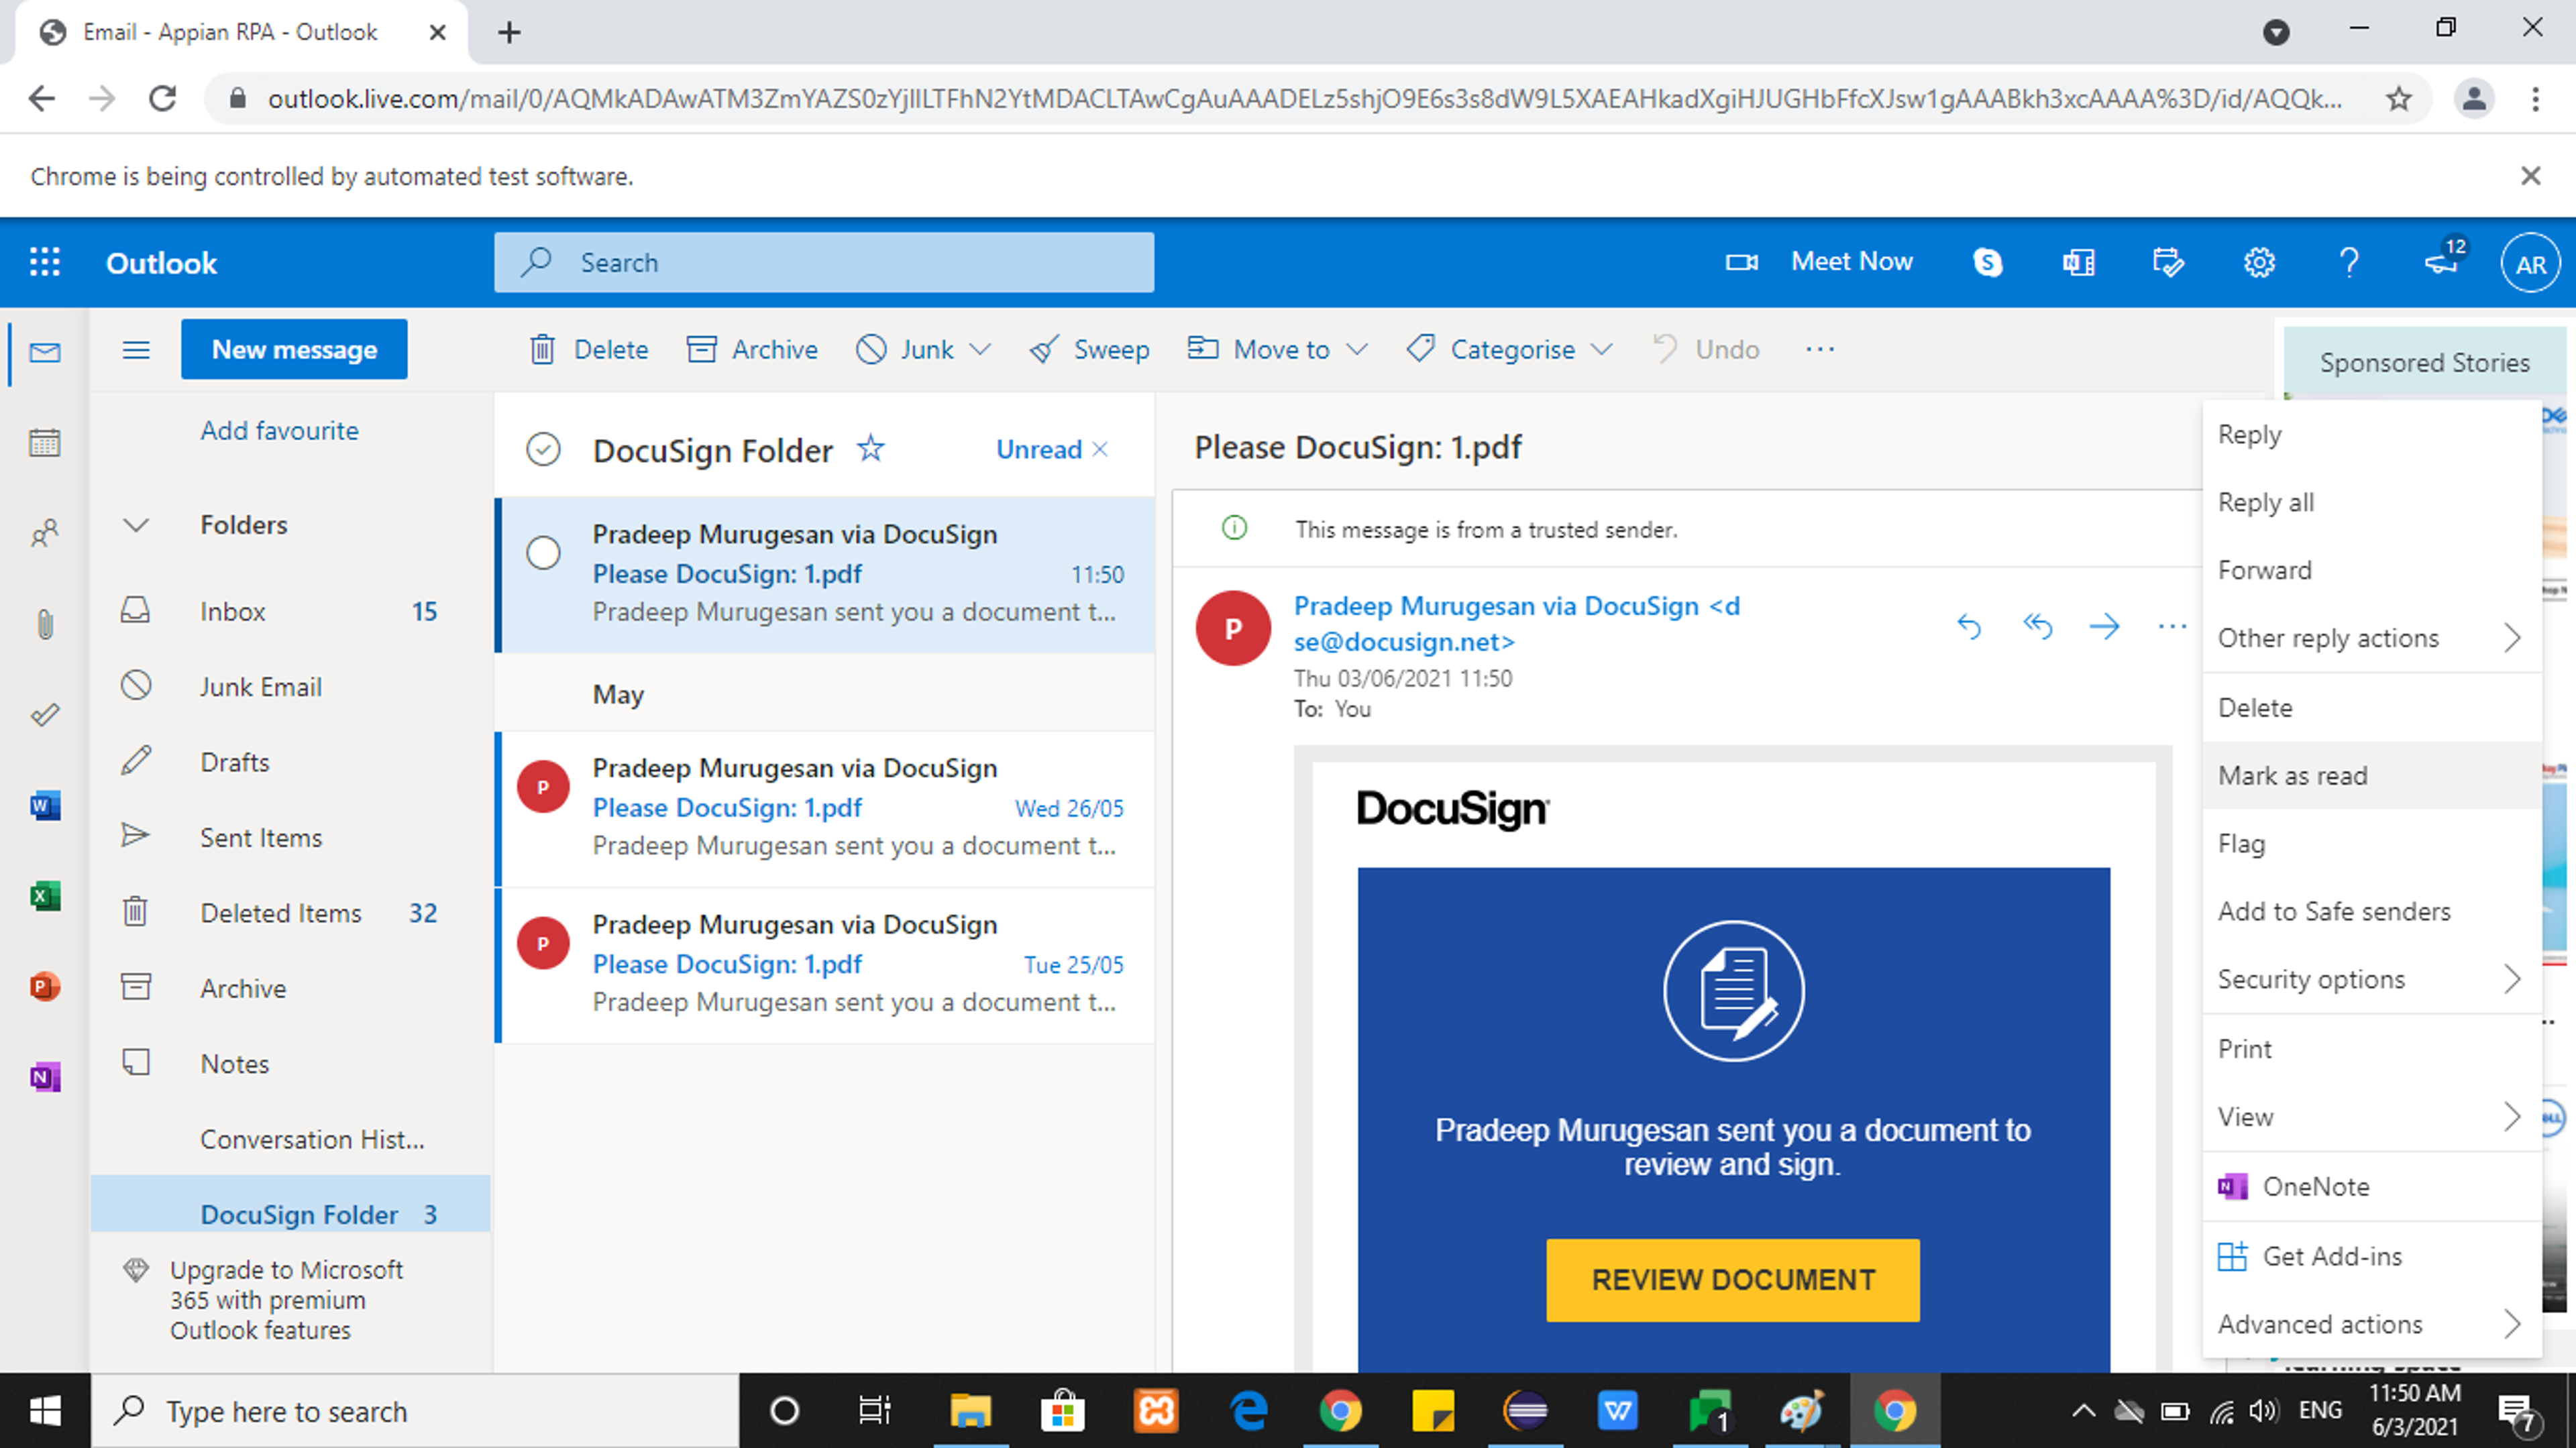Choose Forward in the context menu
Viewport: 2576px width, 1448px height.
[x=2371, y=570]
